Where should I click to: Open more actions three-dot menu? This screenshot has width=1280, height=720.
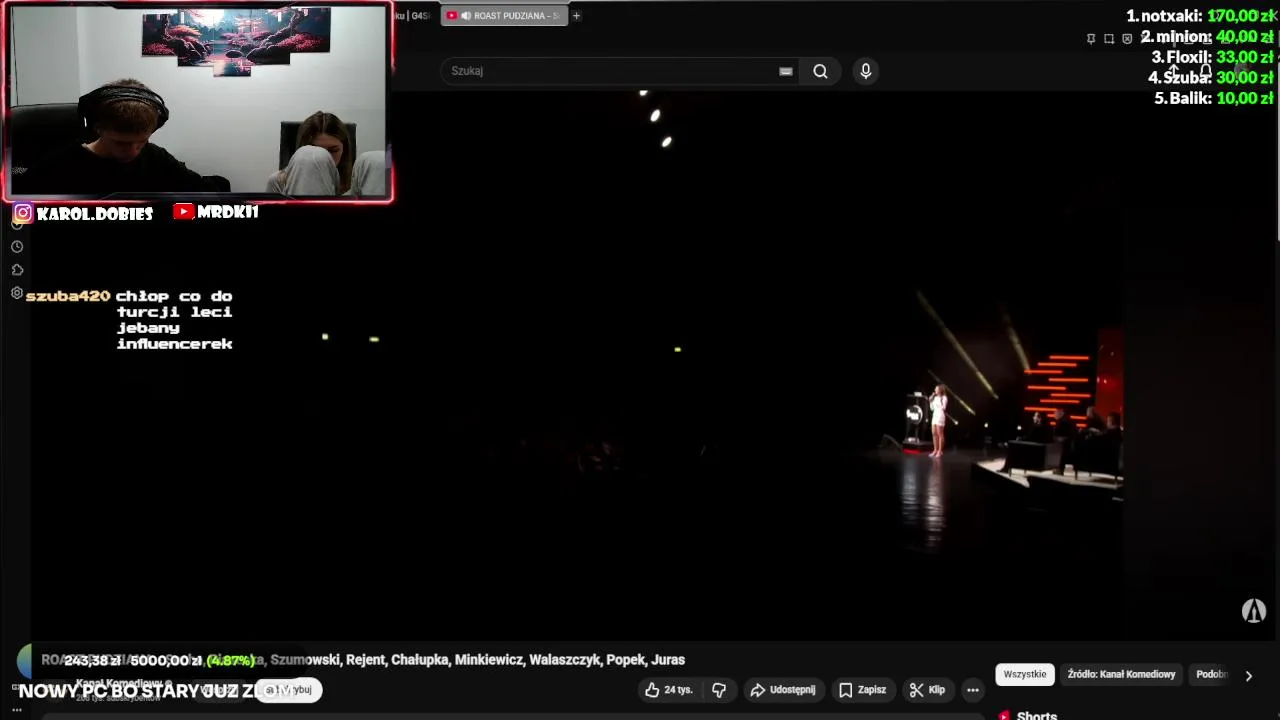pyautogui.click(x=973, y=690)
